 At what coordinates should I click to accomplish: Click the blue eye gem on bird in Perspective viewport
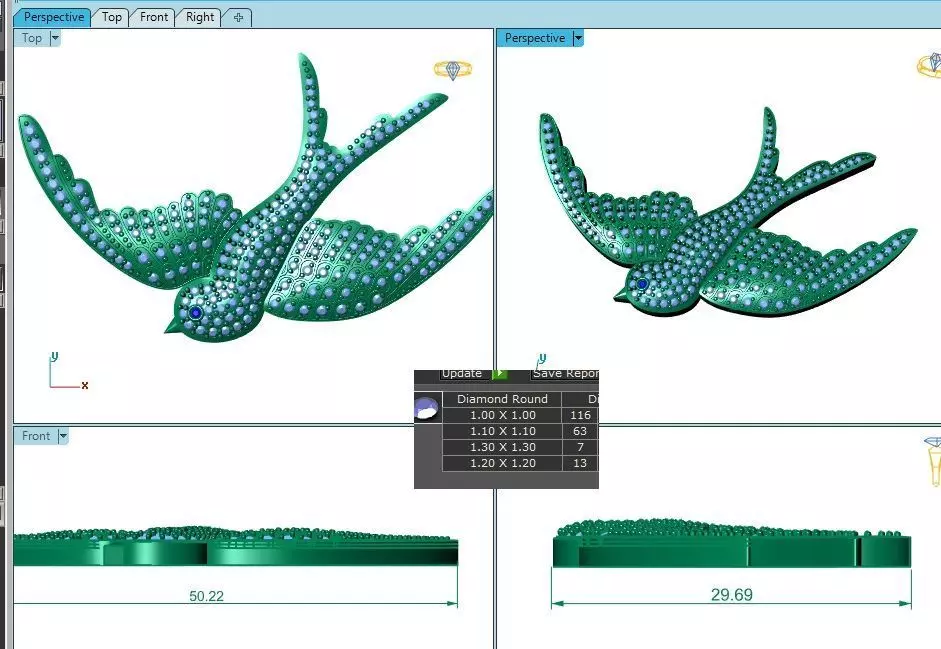[x=642, y=284]
